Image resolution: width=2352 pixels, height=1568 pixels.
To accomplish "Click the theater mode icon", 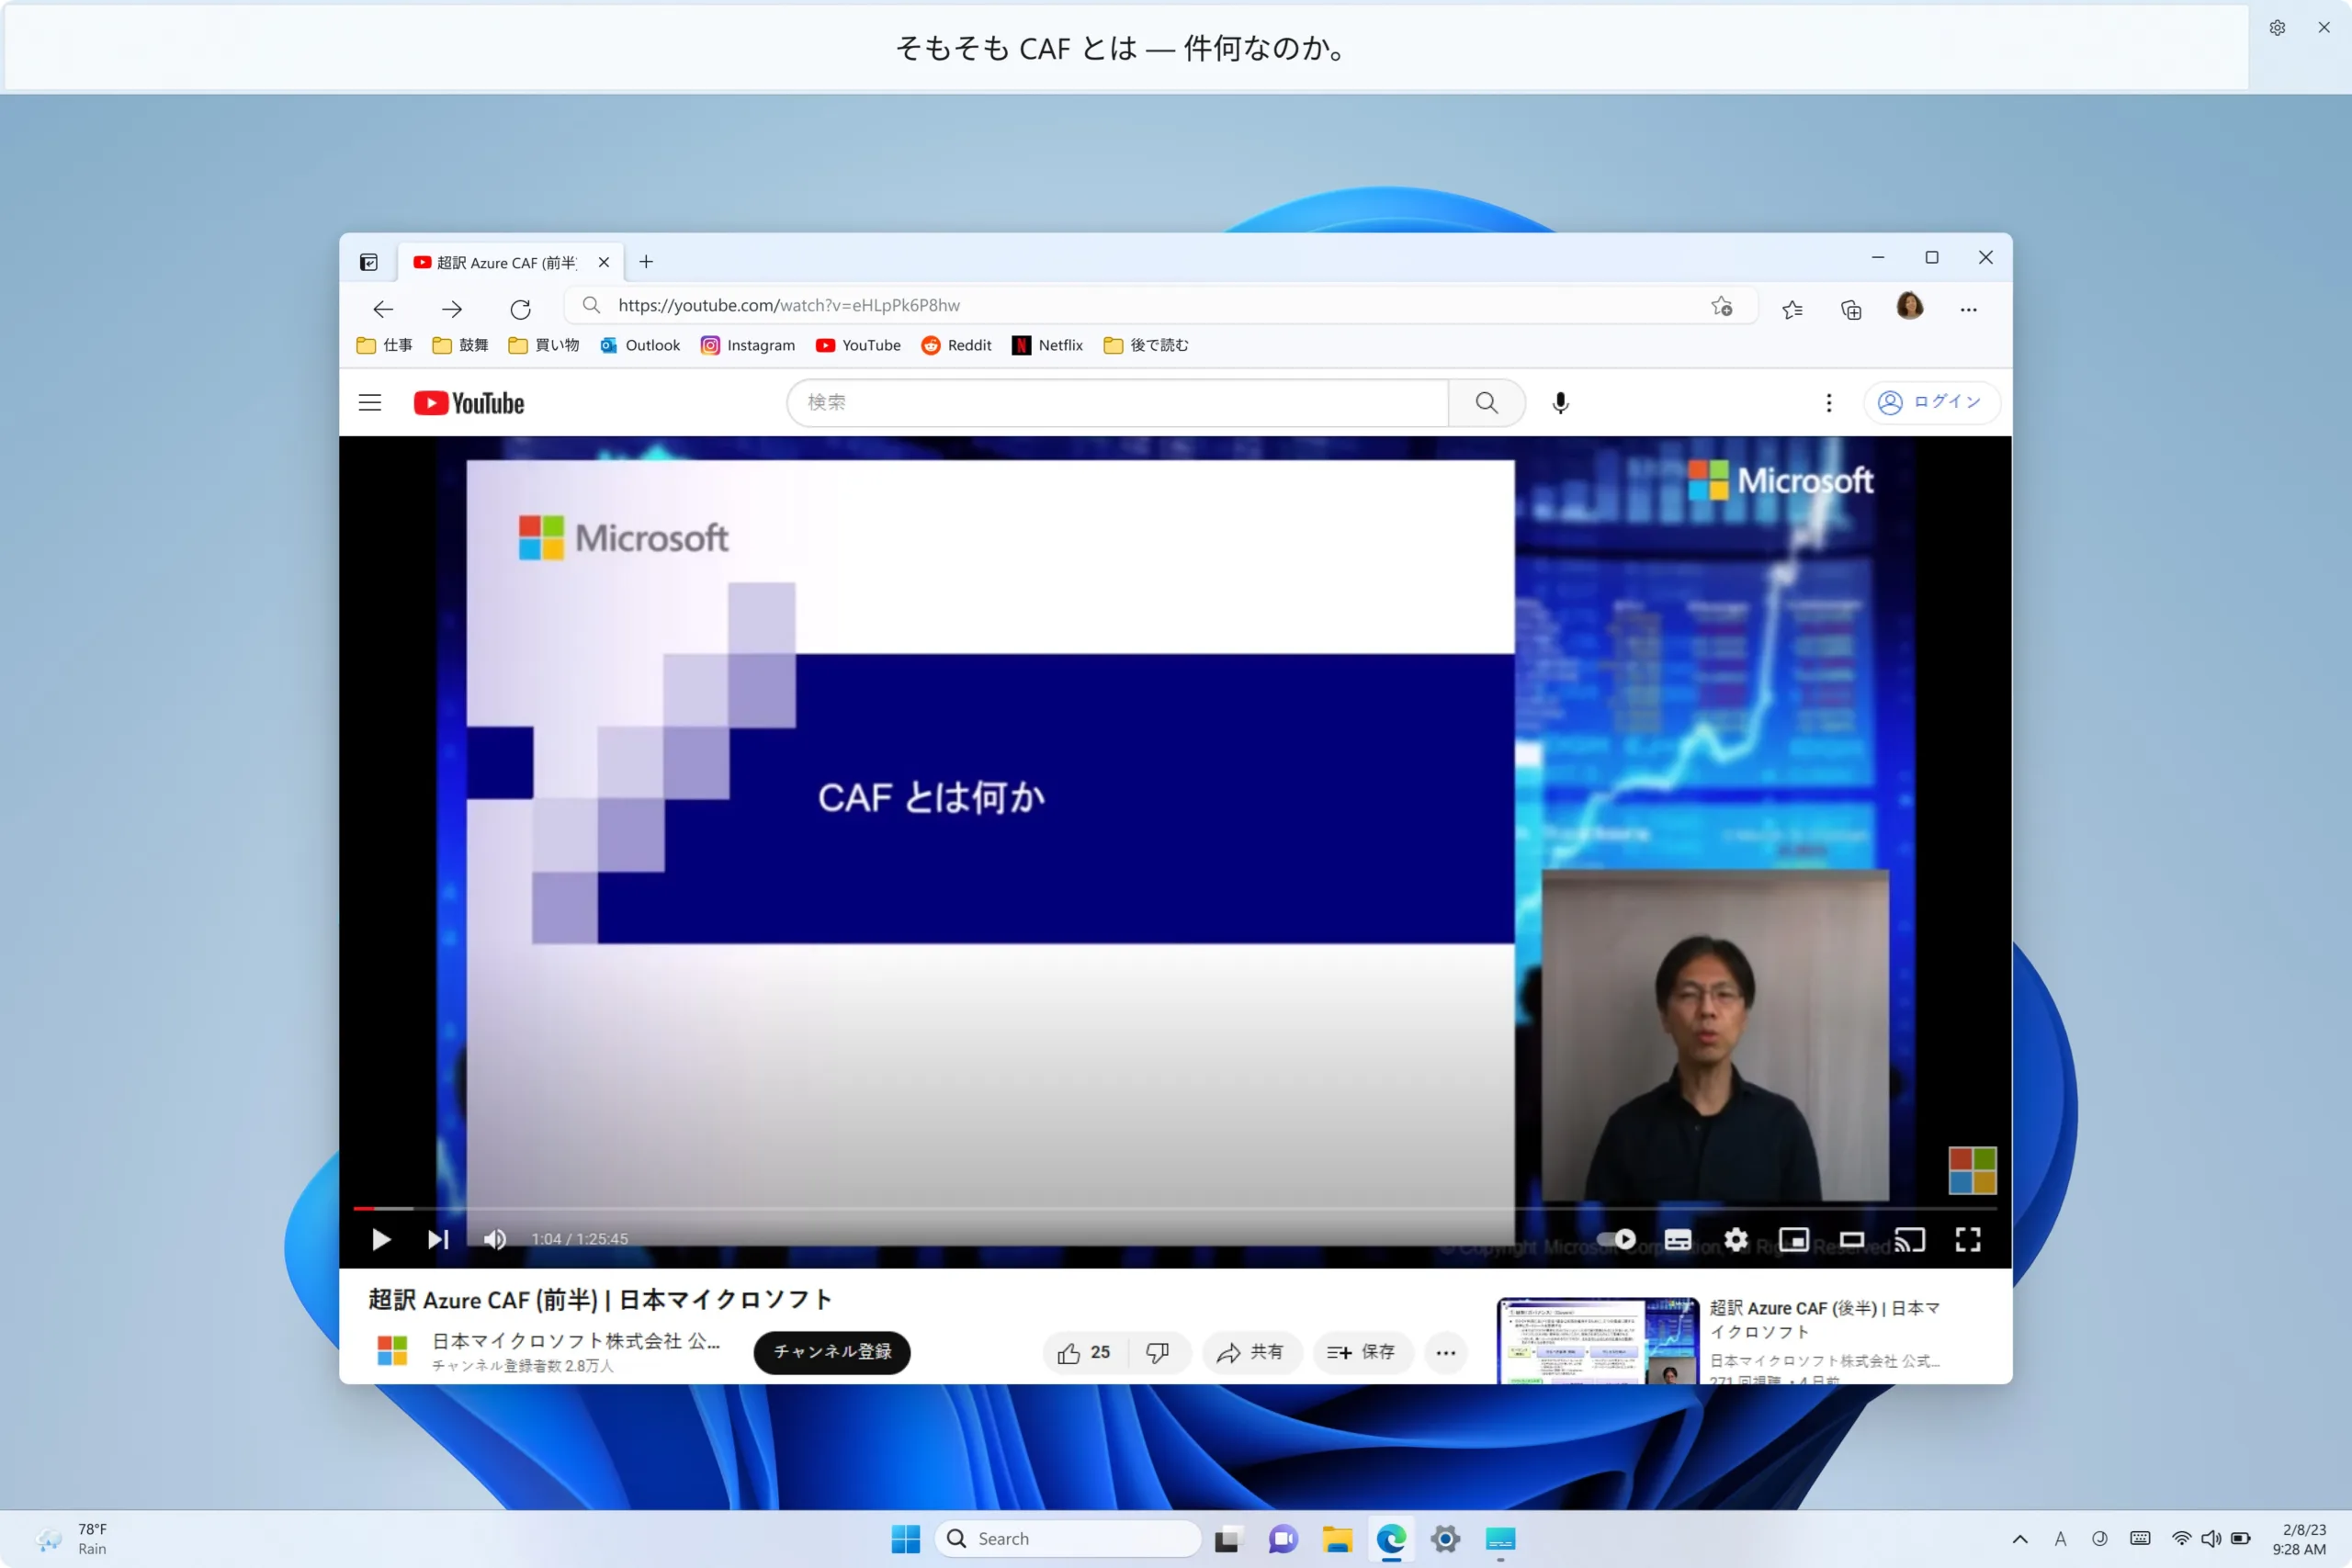I will (1849, 1239).
